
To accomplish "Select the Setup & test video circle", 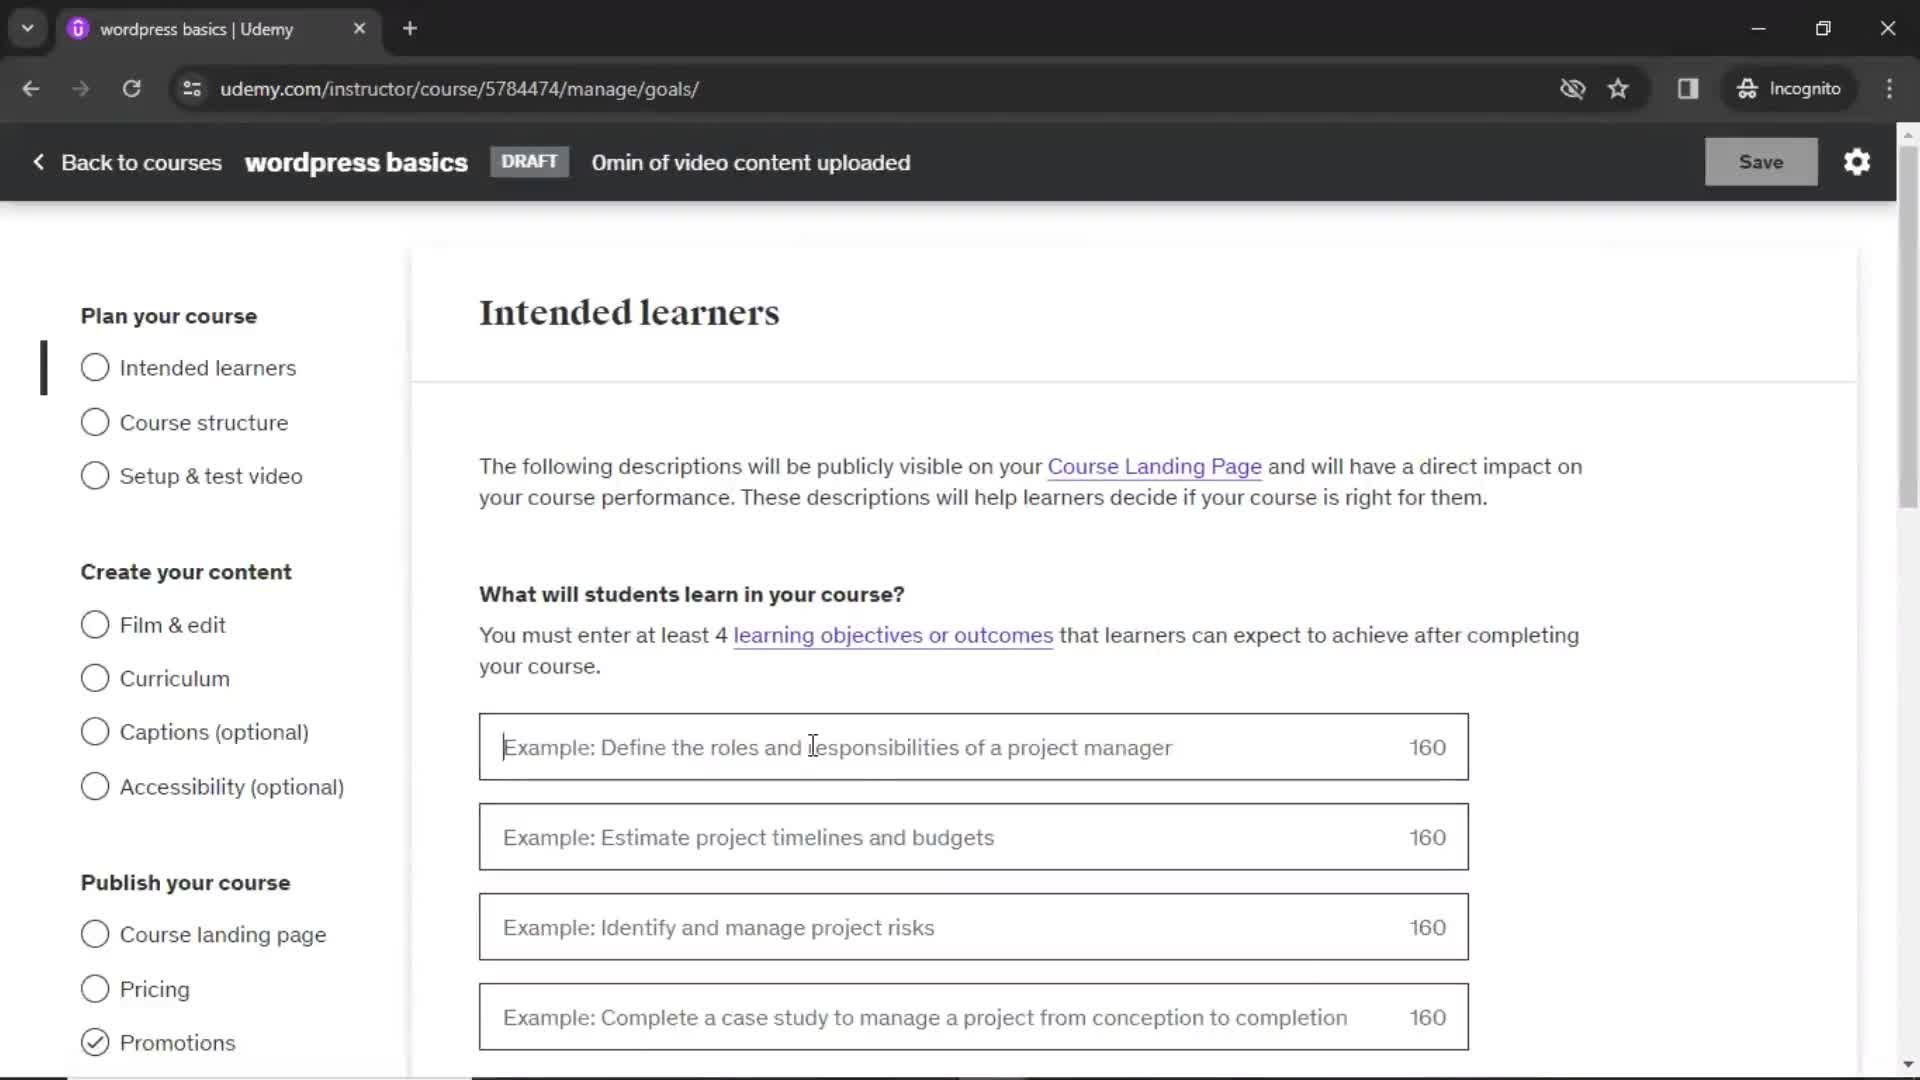I will pyautogui.click(x=95, y=476).
